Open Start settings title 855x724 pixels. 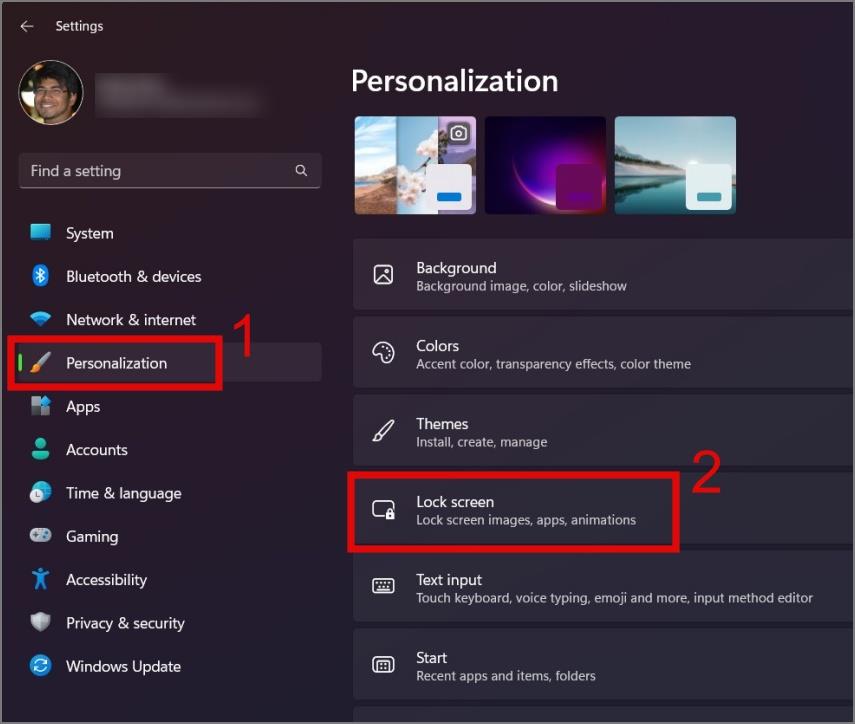[x=431, y=657]
